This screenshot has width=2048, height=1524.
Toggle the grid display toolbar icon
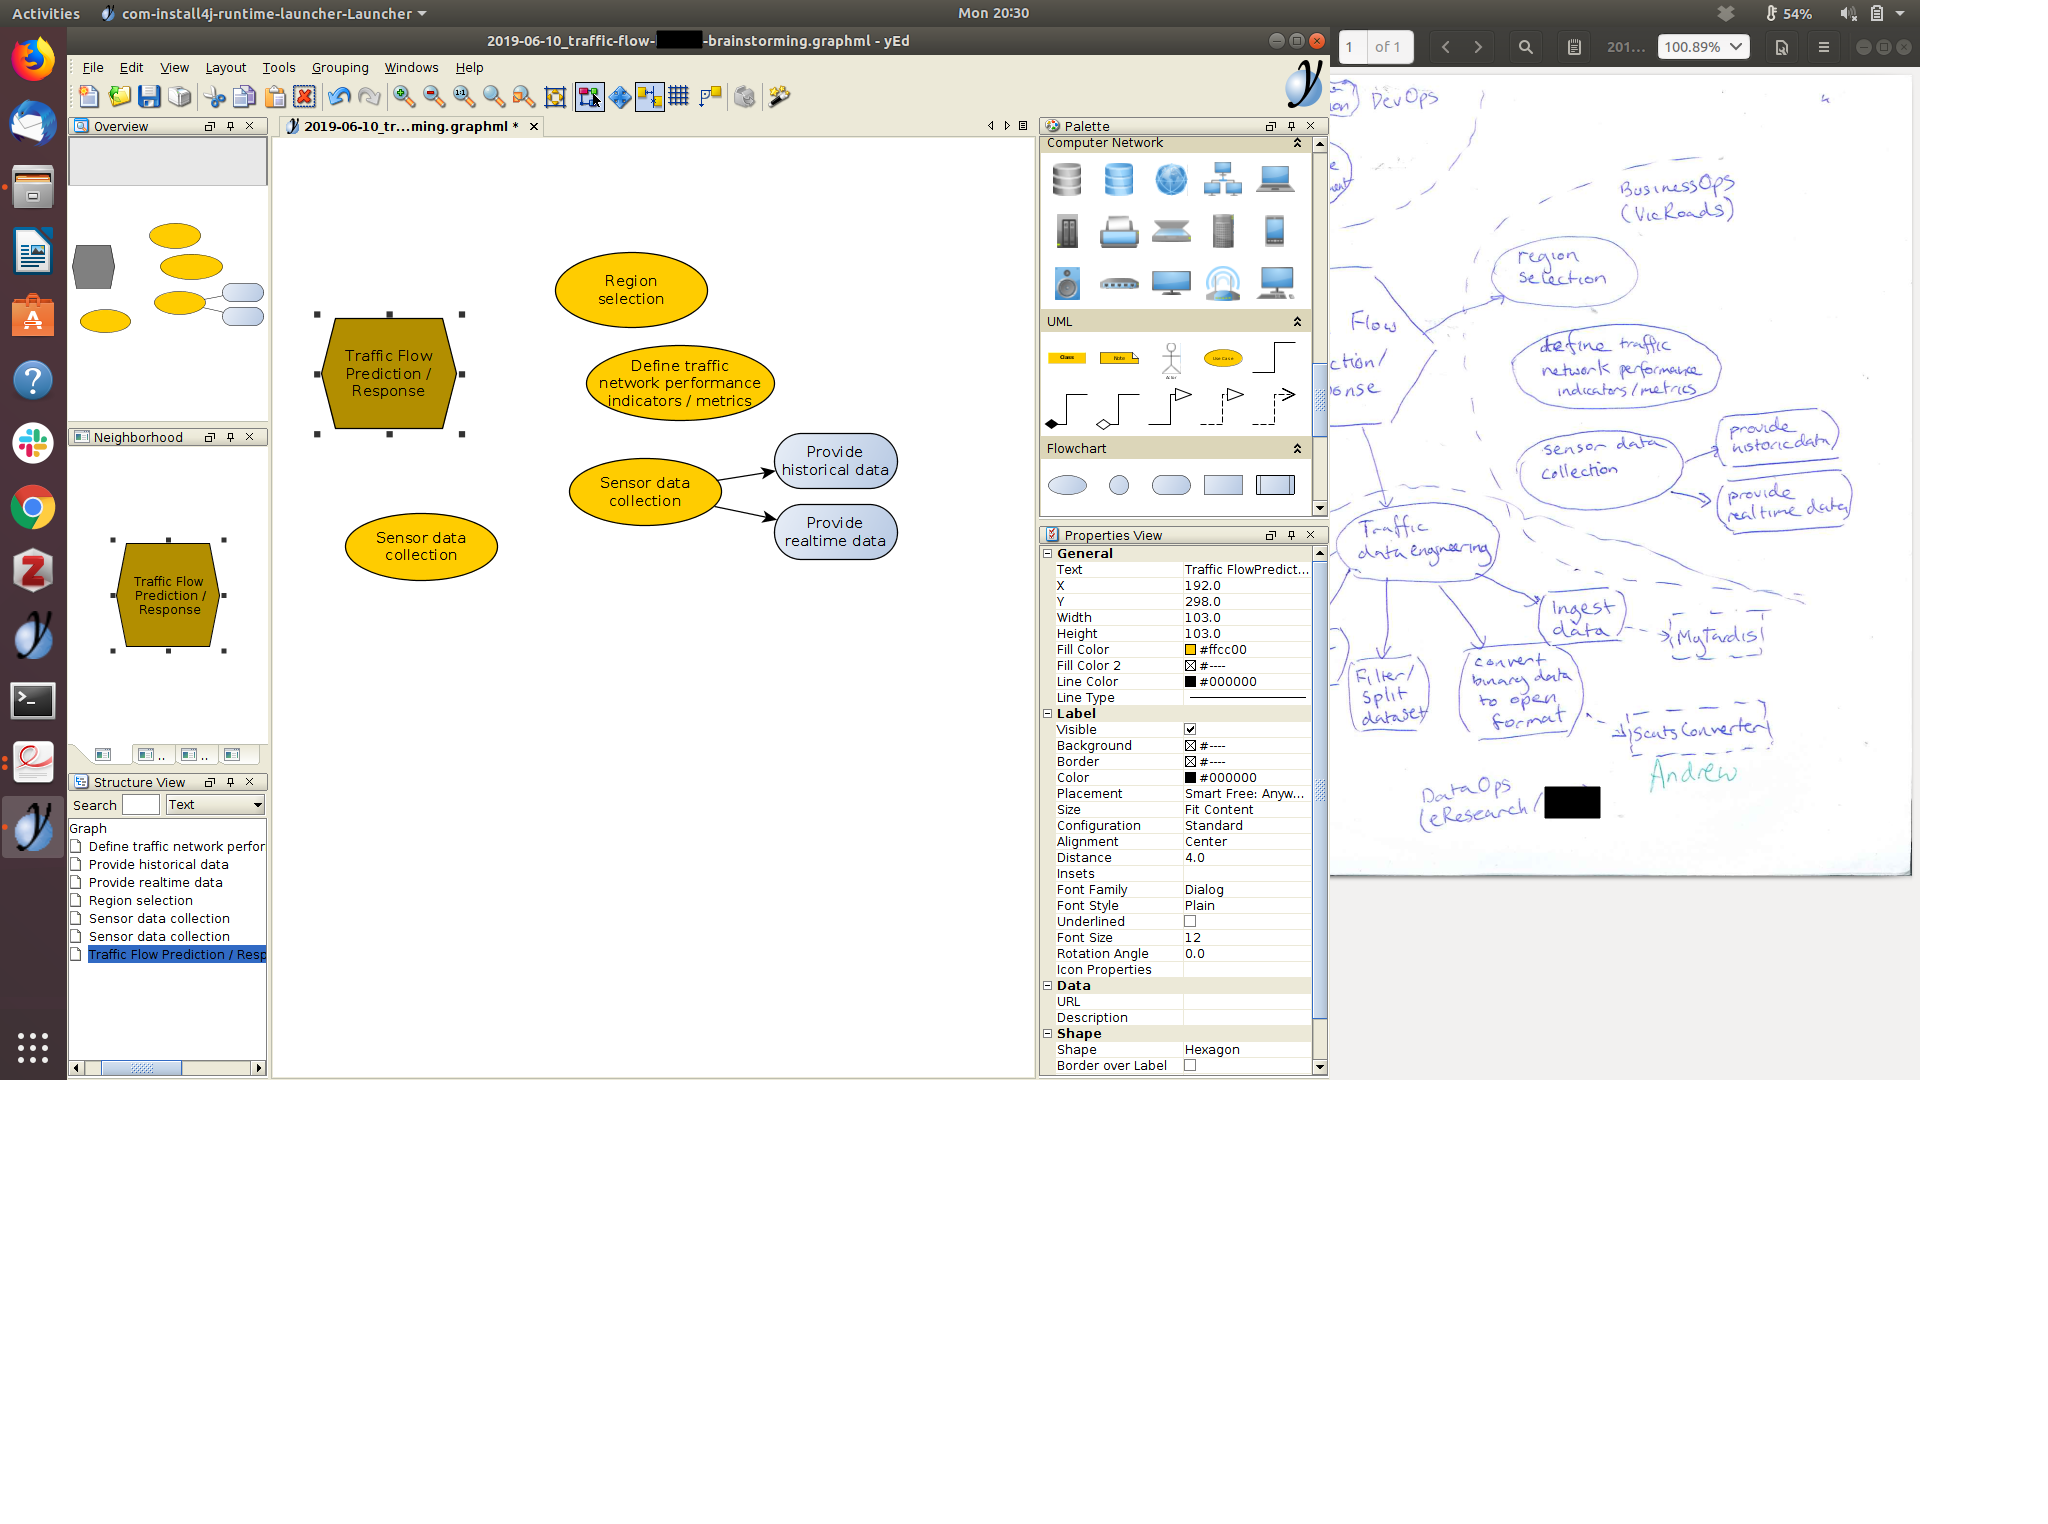pyautogui.click(x=679, y=97)
